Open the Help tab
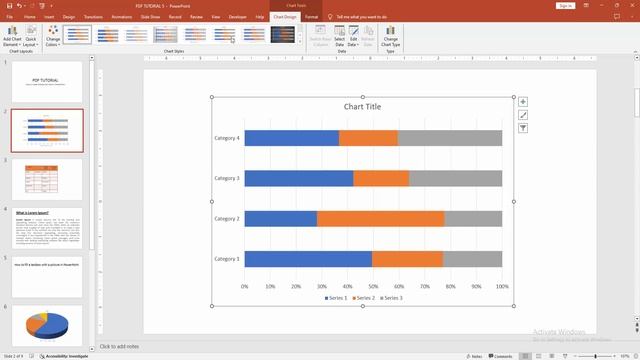 coord(260,17)
